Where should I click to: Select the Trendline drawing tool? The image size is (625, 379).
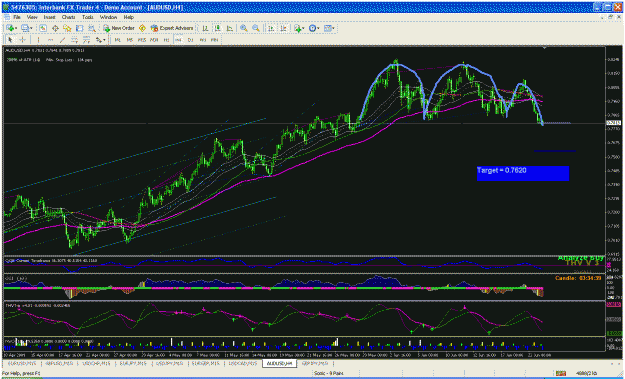pos(62,40)
